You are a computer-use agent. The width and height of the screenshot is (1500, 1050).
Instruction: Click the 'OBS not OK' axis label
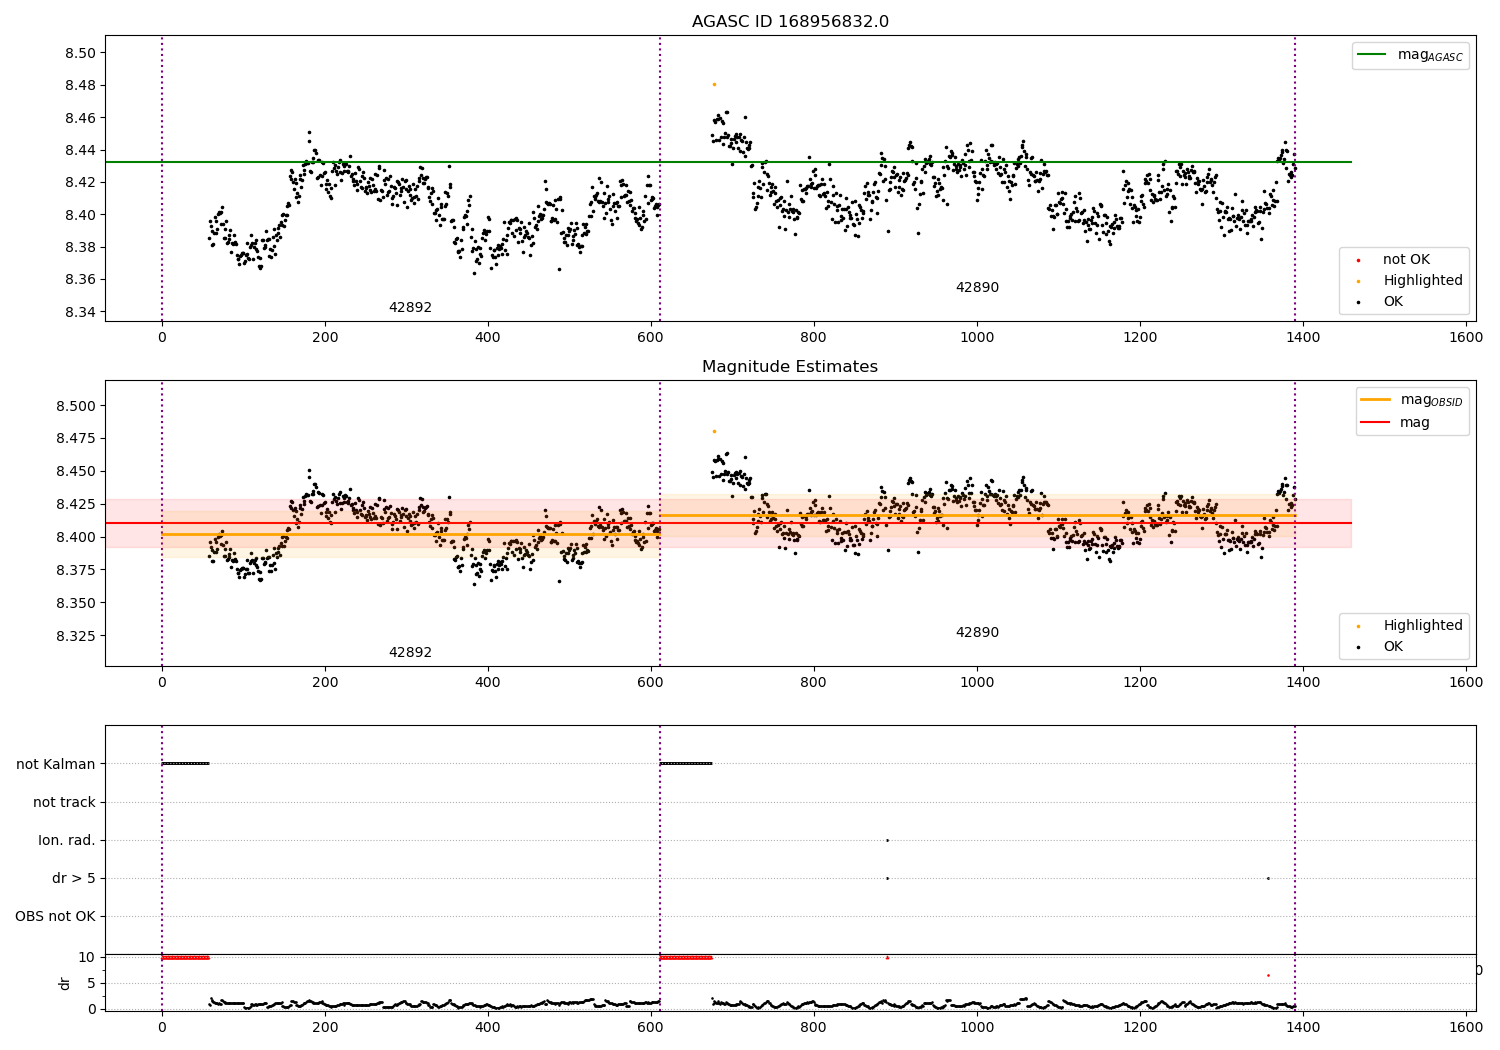[55, 916]
